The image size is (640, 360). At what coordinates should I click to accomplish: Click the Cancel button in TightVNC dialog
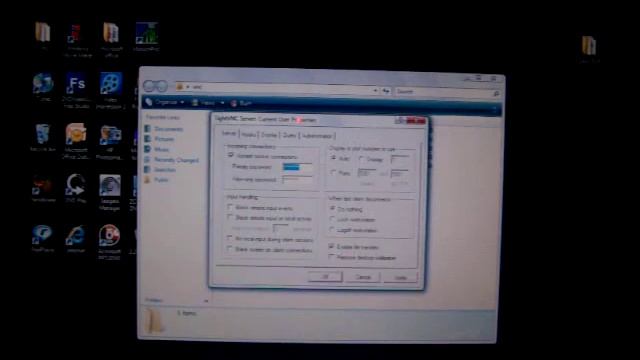362,277
